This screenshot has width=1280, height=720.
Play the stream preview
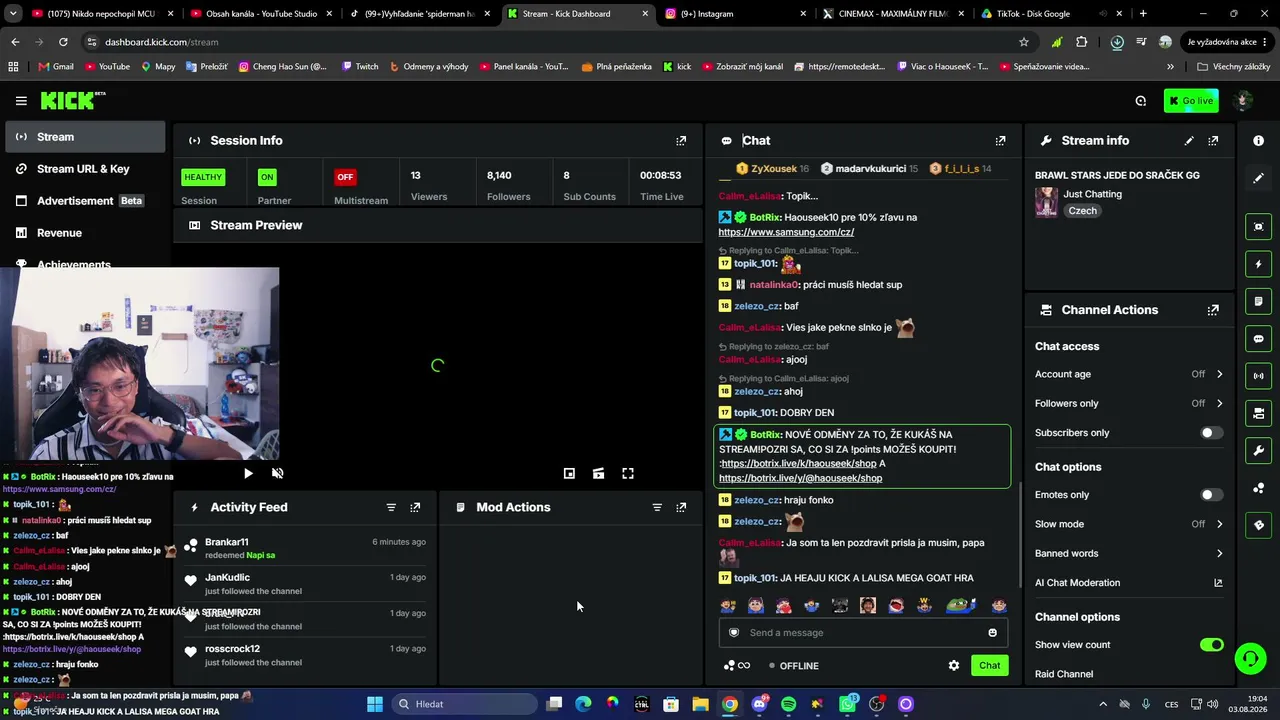(x=248, y=474)
